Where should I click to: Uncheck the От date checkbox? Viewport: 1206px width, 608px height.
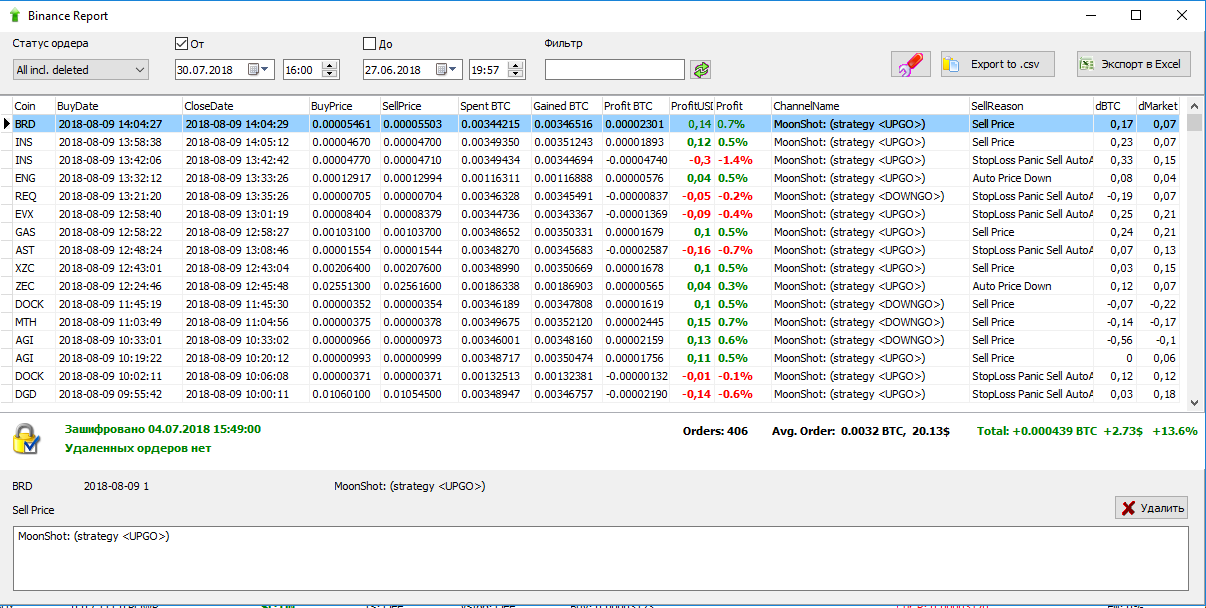pos(182,44)
